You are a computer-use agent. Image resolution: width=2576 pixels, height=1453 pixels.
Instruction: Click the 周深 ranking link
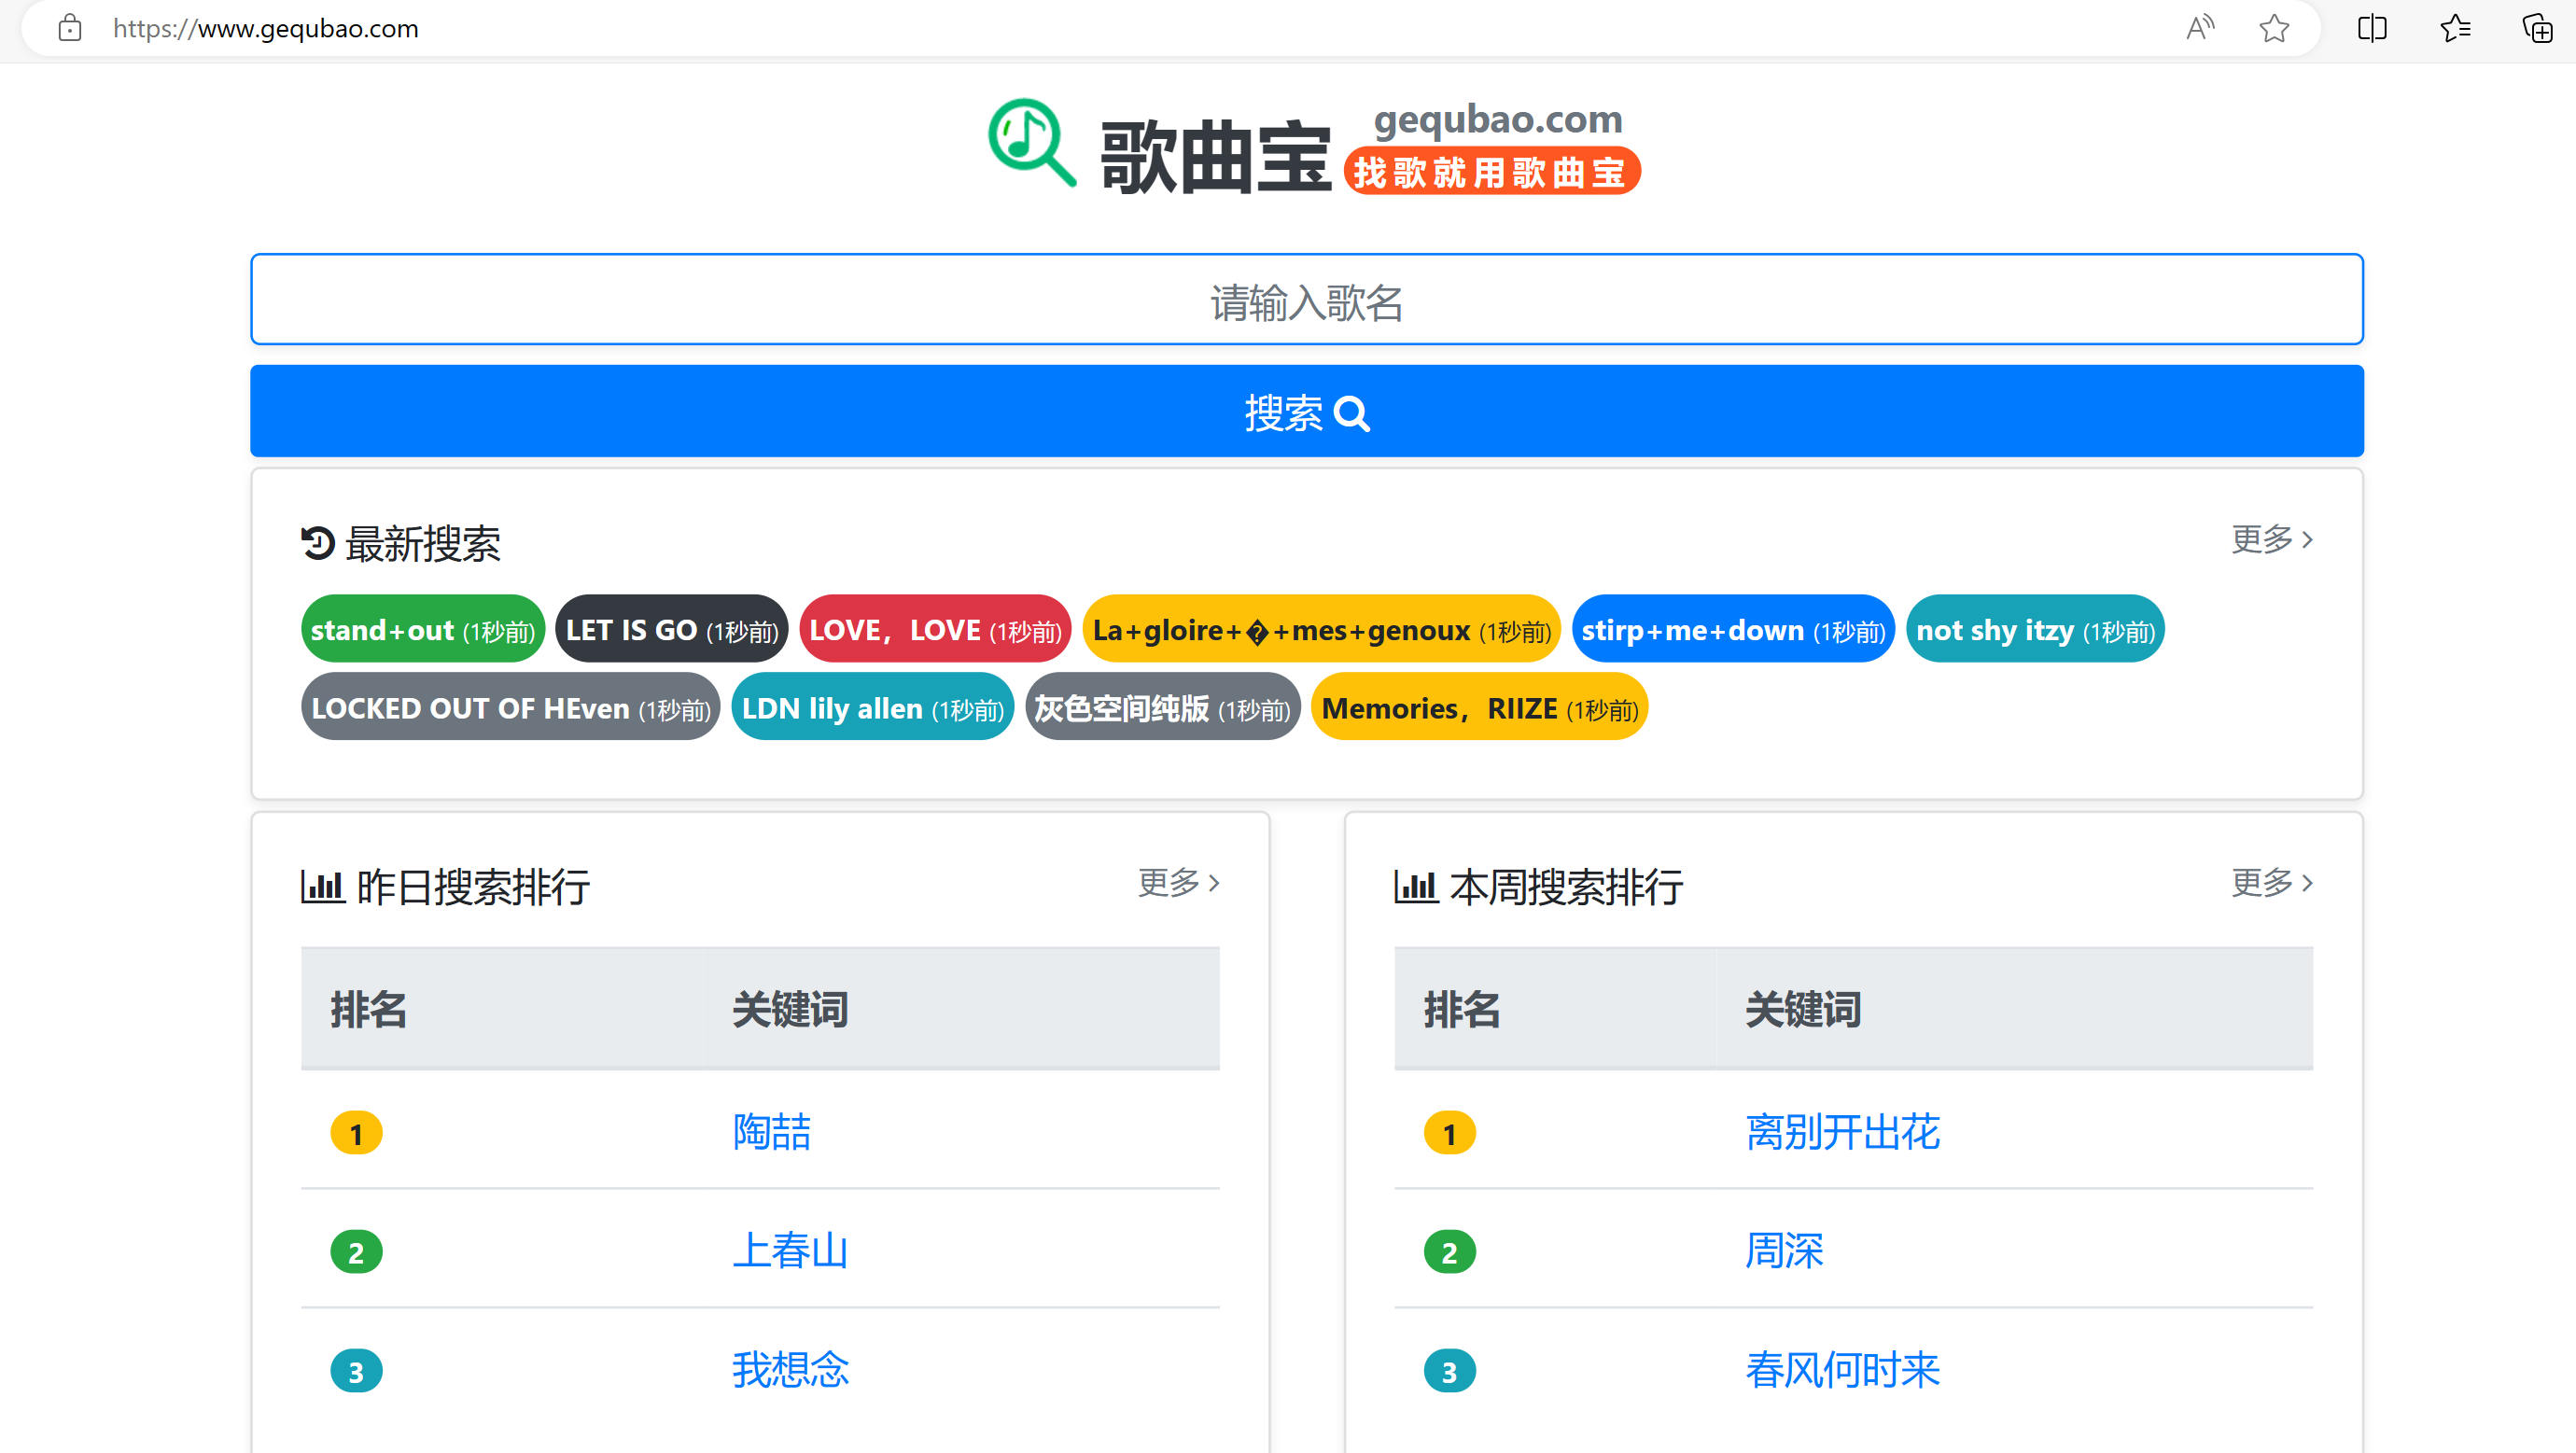tap(1784, 1250)
